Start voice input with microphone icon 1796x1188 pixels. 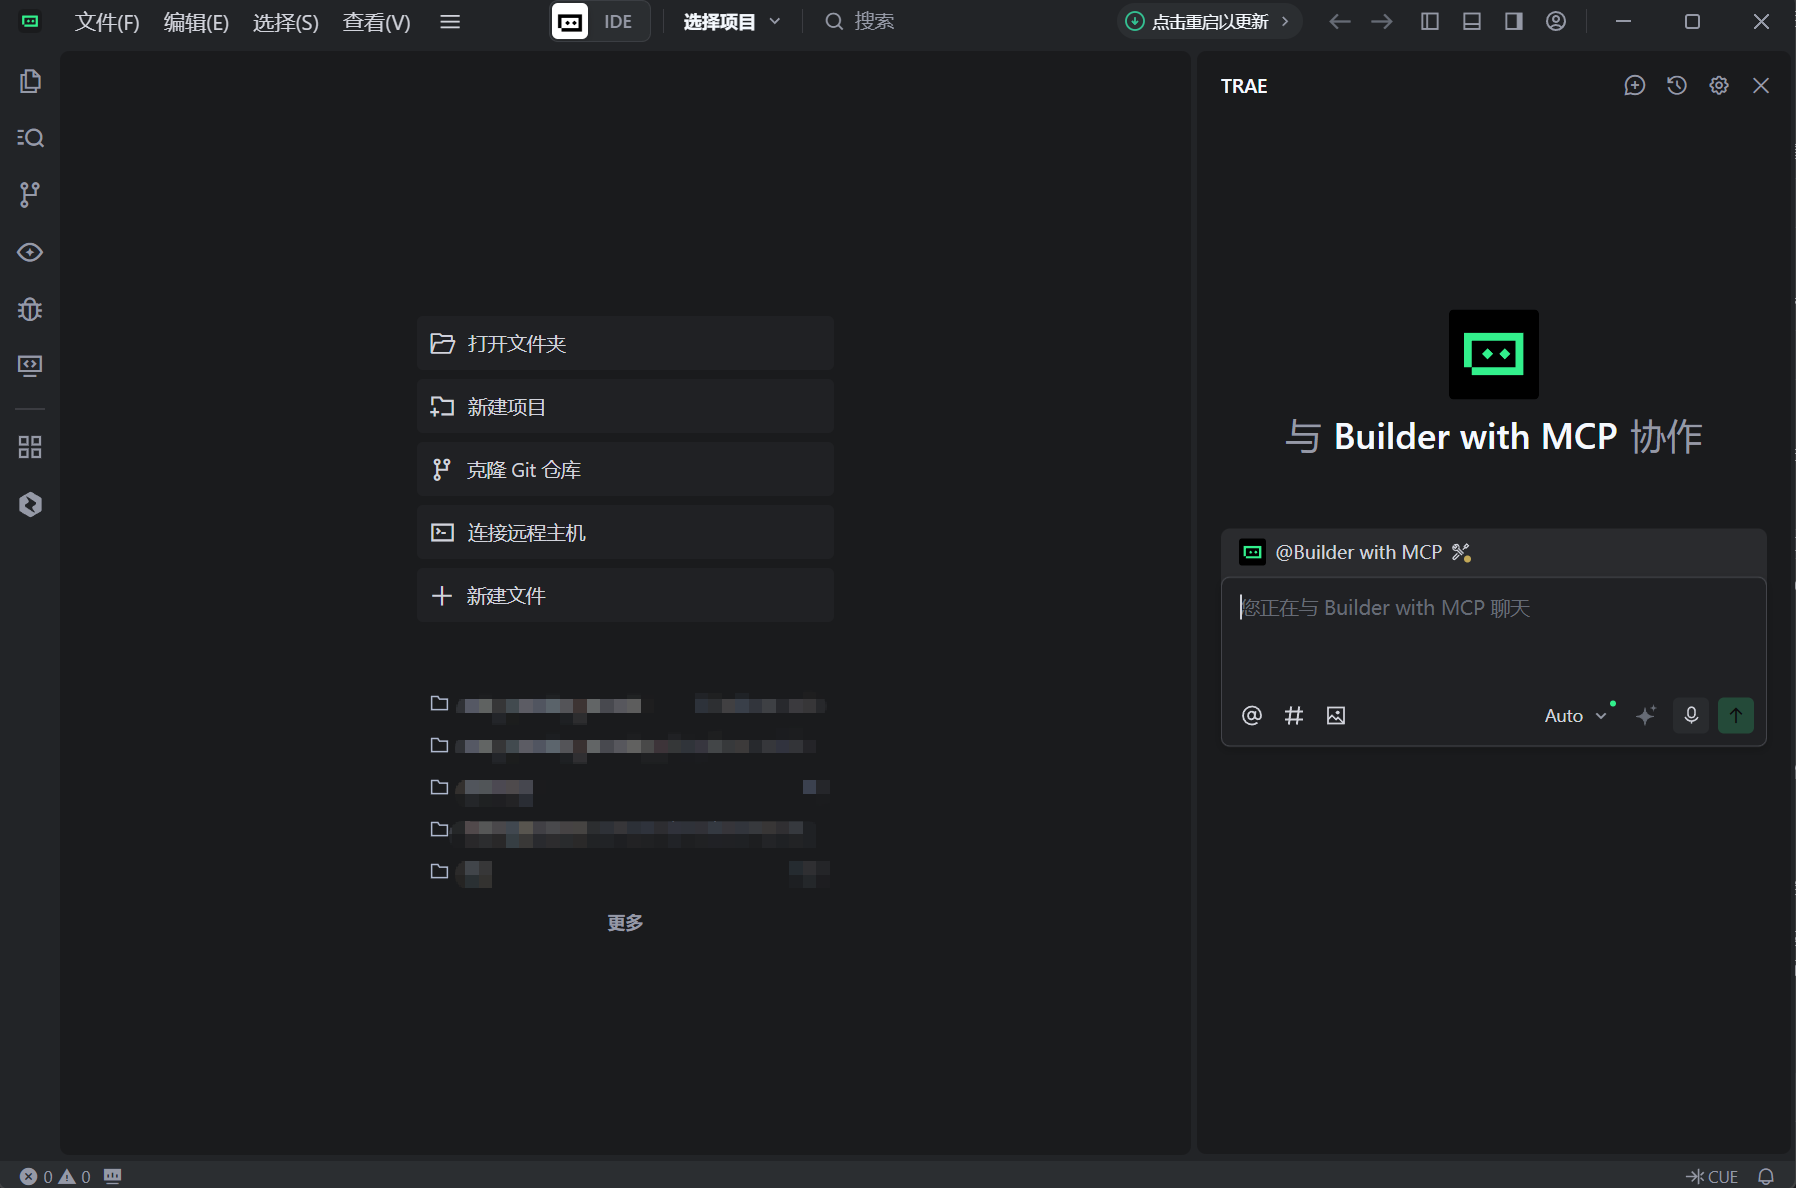[1691, 715]
